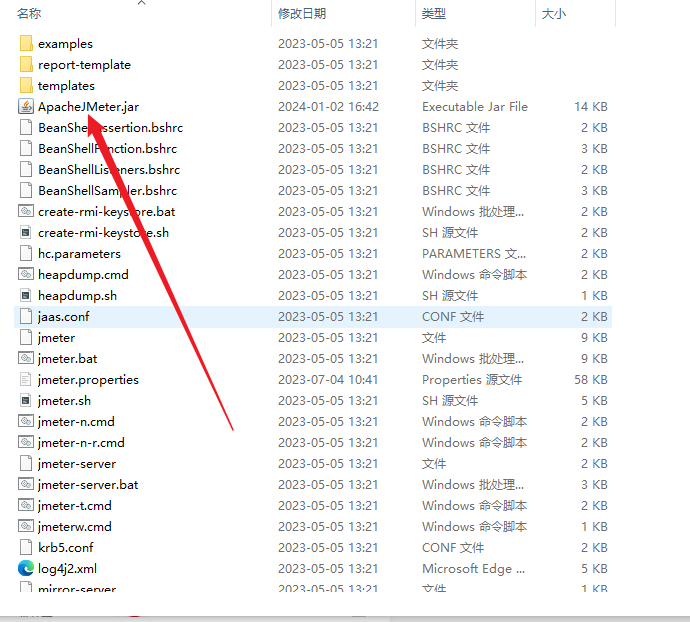Sort by the 名称 column header

coord(29,14)
